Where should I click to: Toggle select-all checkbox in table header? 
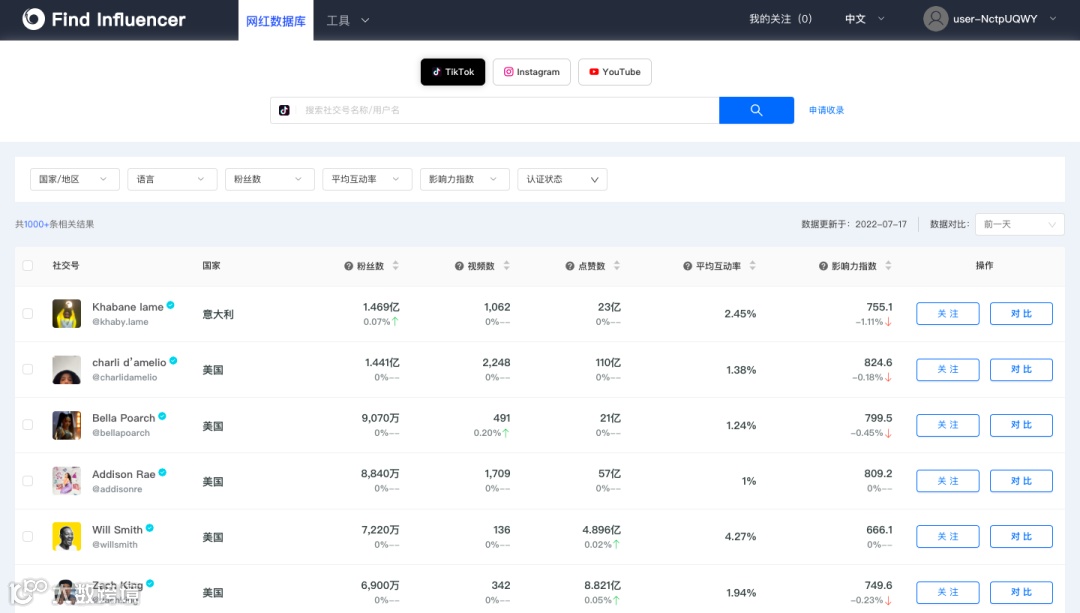click(x=28, y=266)
